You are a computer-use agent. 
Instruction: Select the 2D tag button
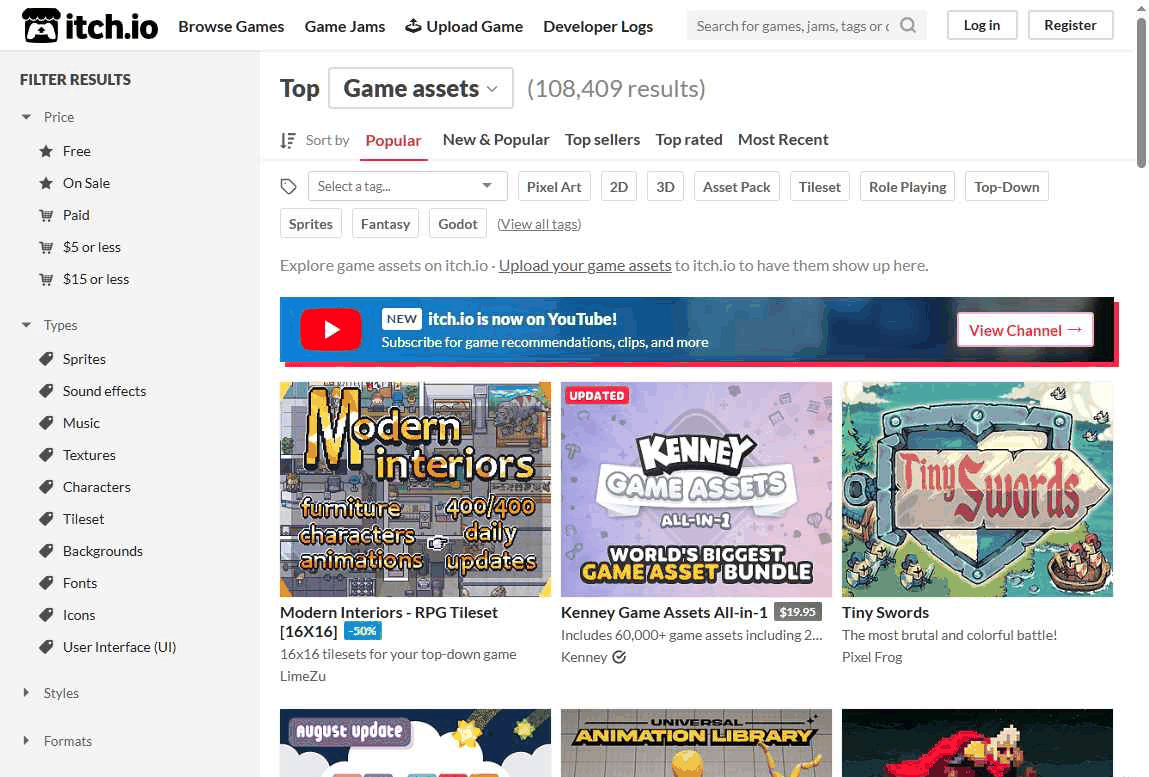[618, 186]
